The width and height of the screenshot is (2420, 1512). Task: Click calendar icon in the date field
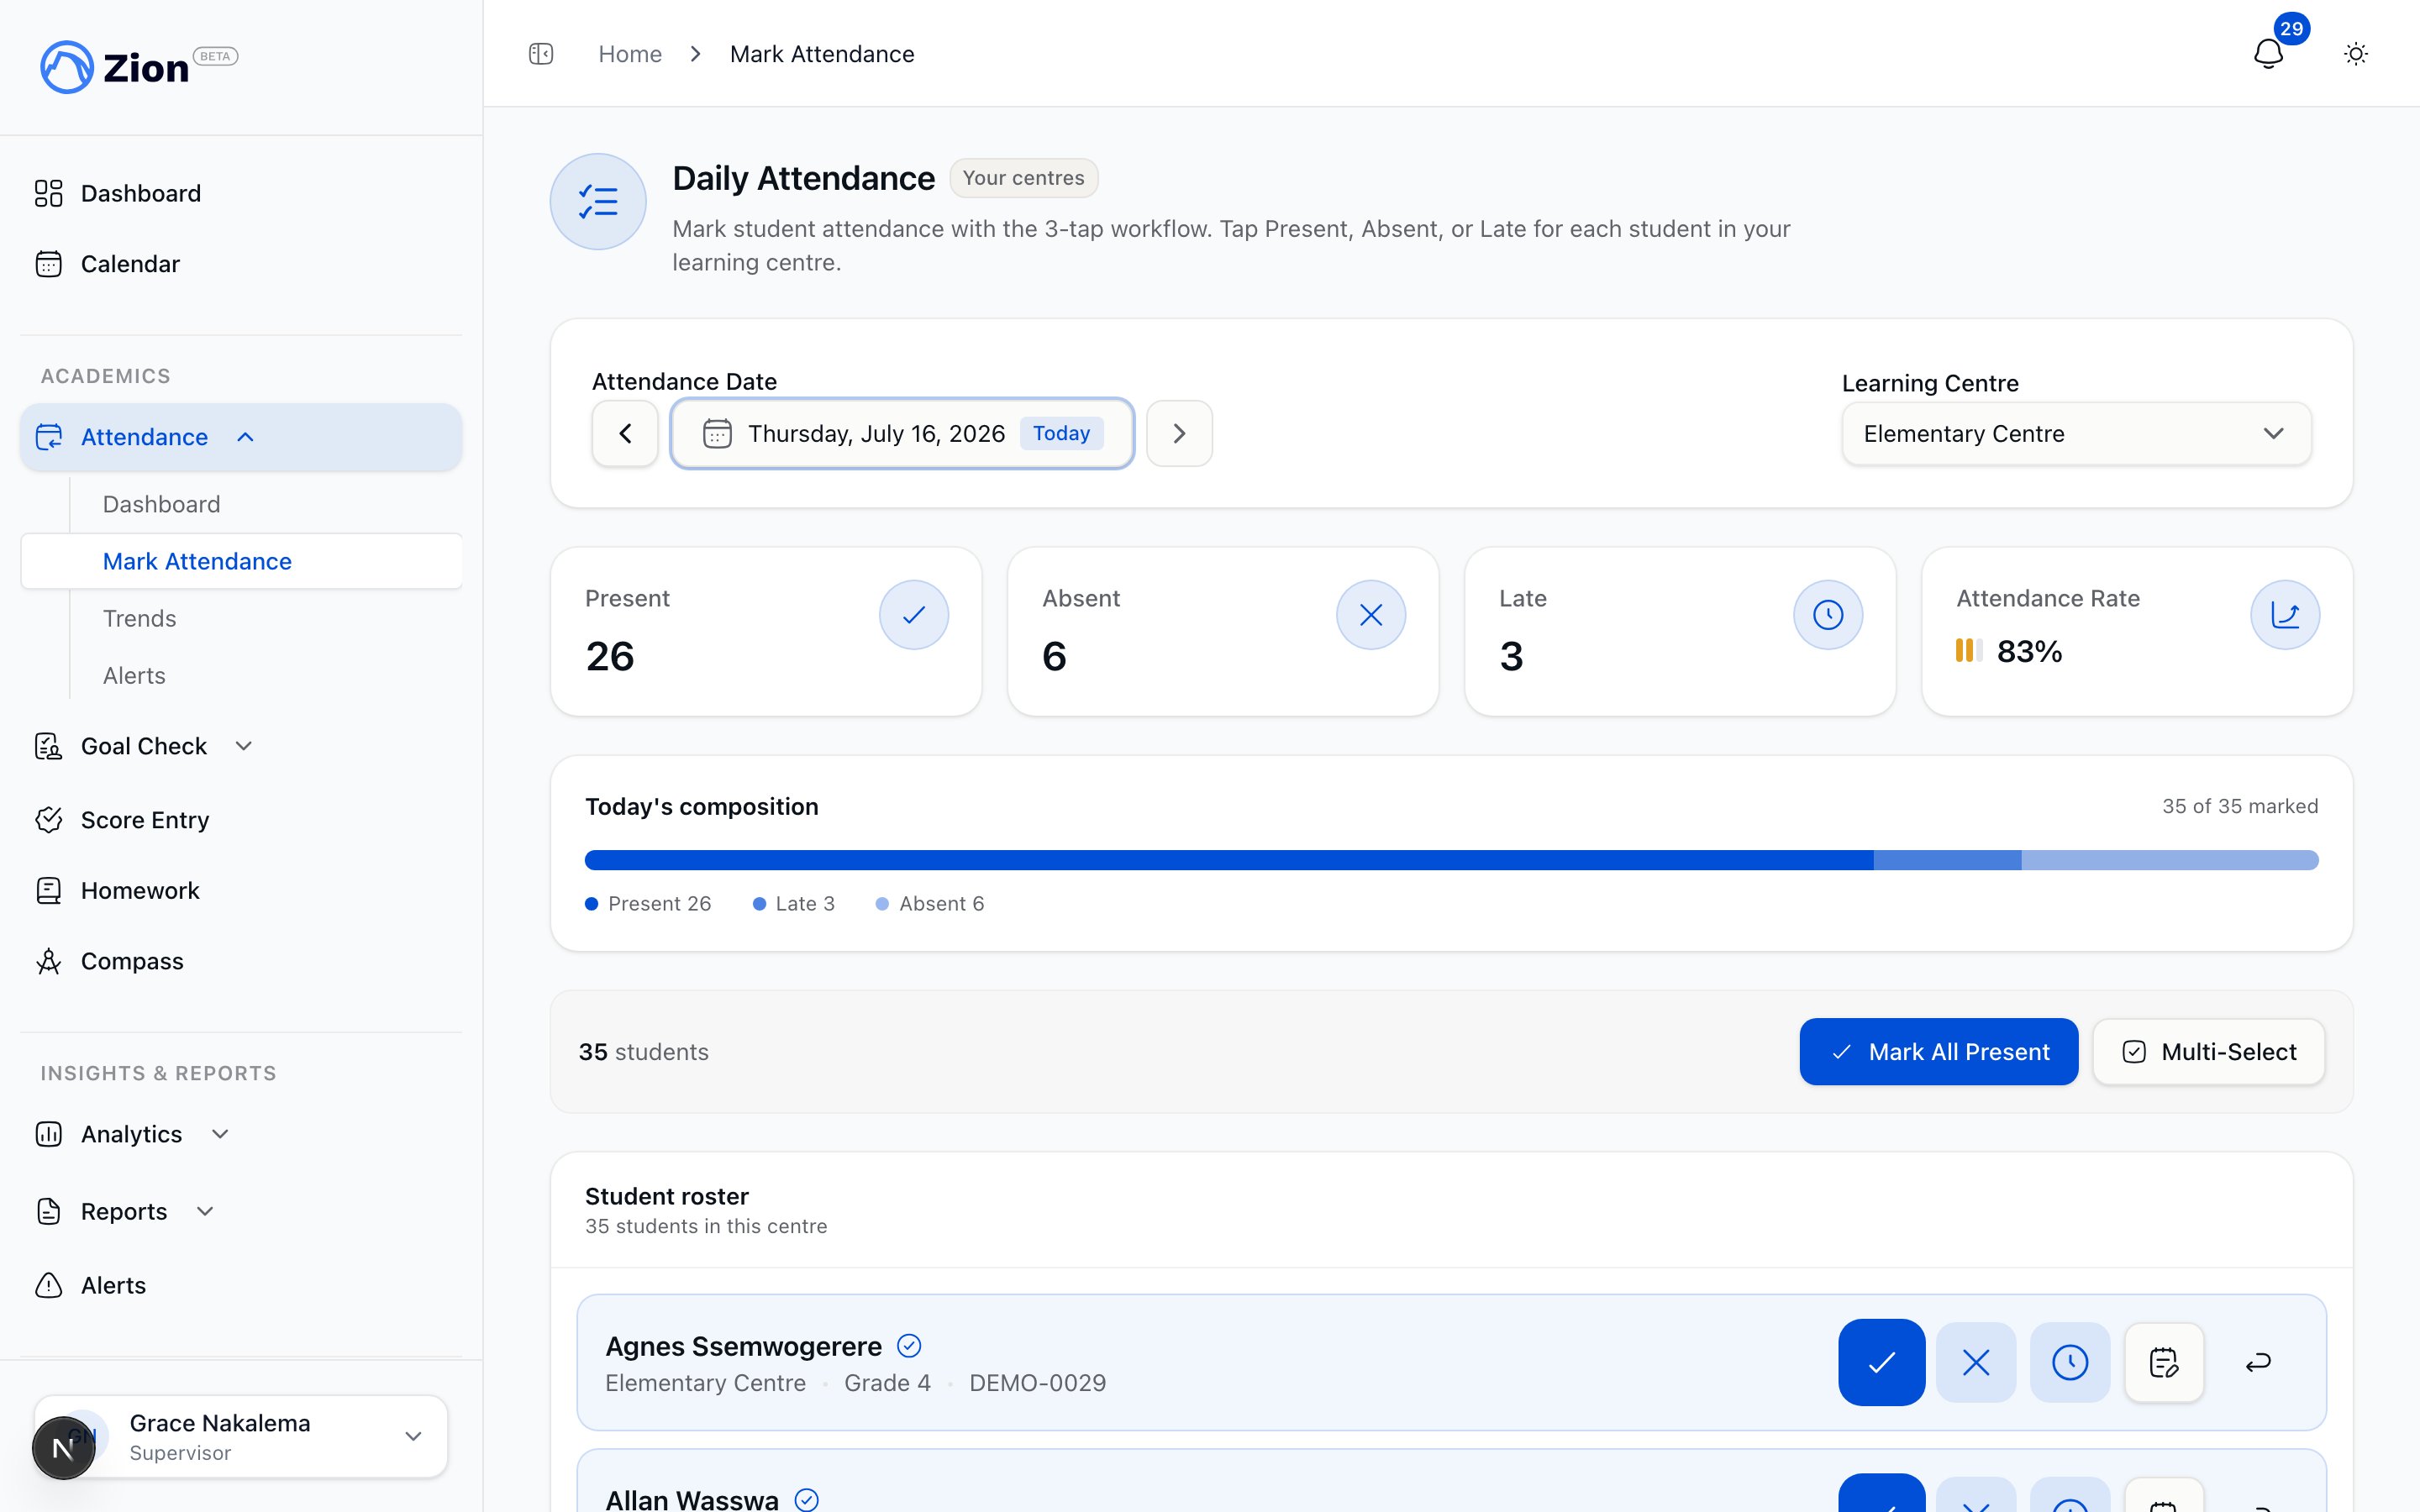717,434
